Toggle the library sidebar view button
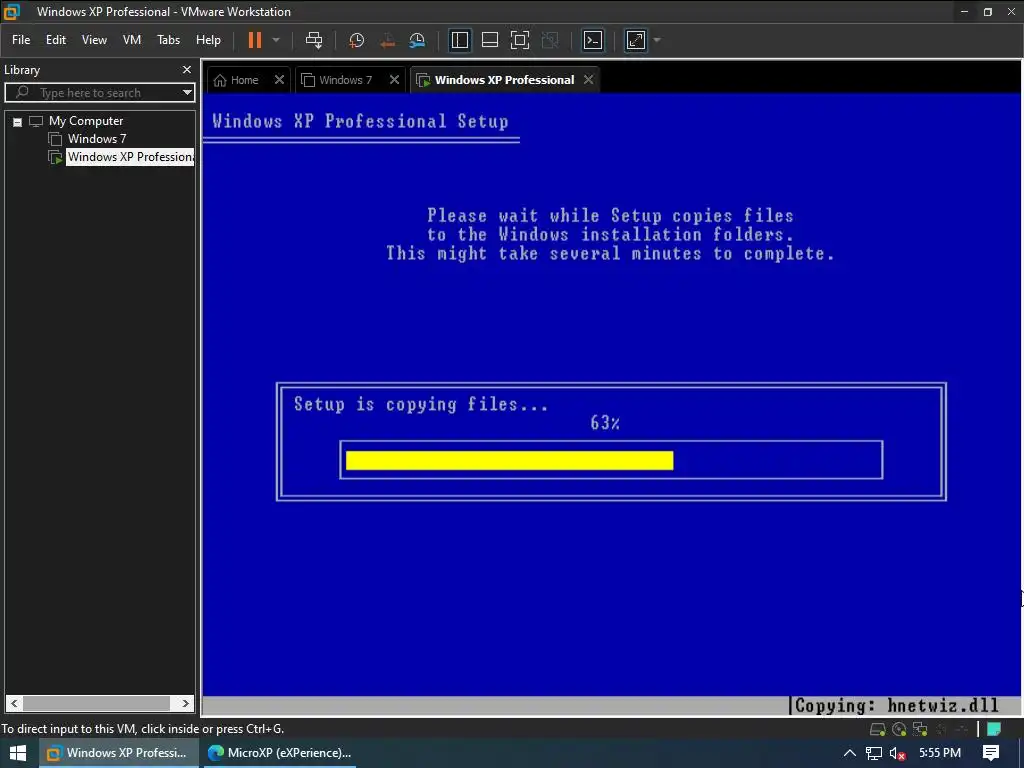 460,40
